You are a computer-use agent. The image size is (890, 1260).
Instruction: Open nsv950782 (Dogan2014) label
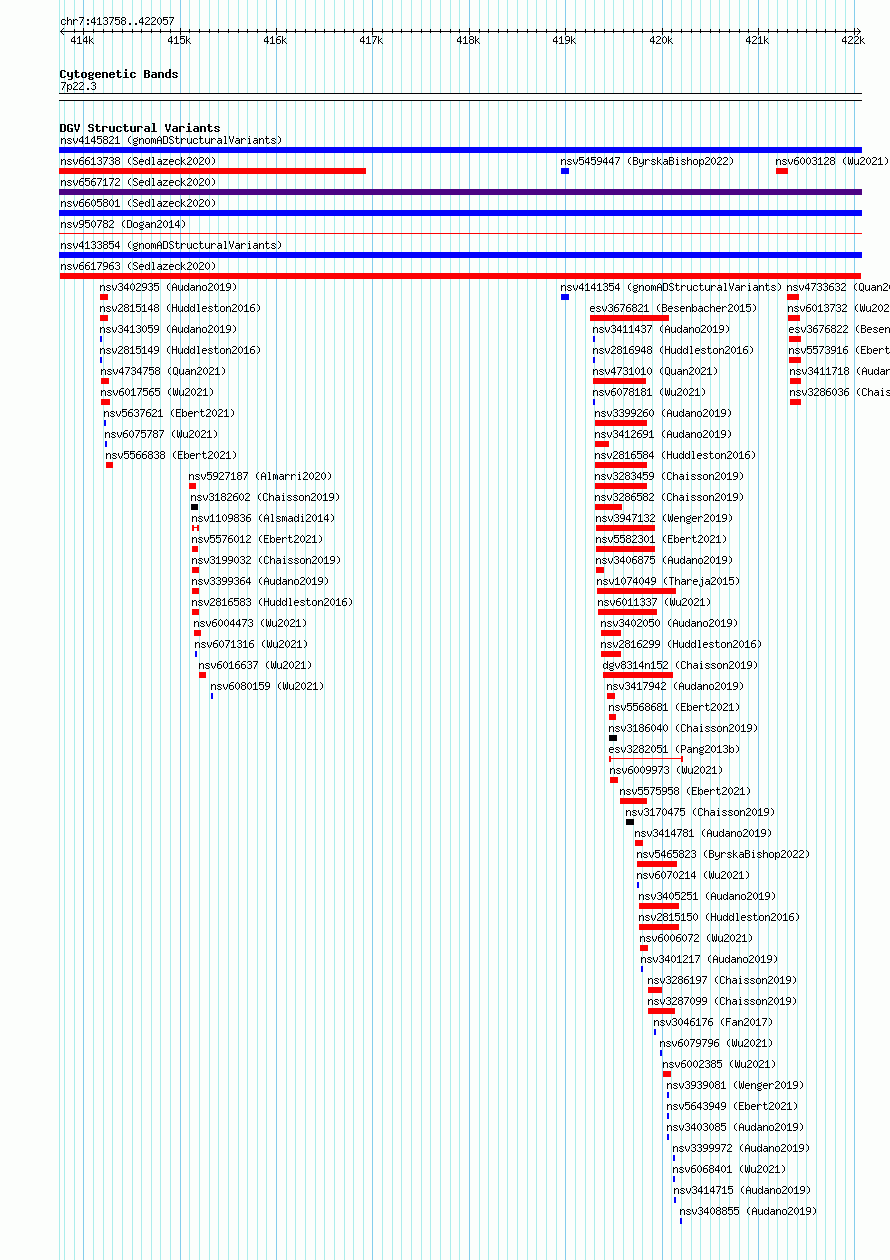(x=123, y=224)
